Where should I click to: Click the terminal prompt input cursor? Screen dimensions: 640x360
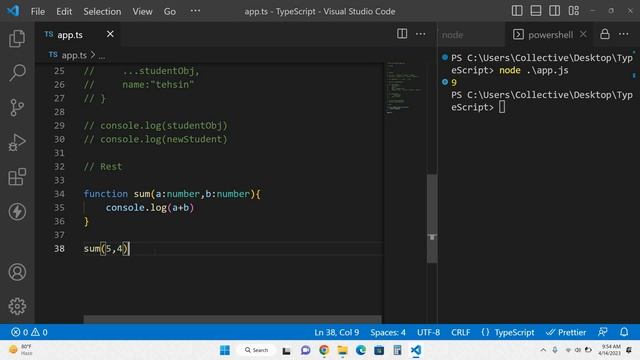pos(502,107)
